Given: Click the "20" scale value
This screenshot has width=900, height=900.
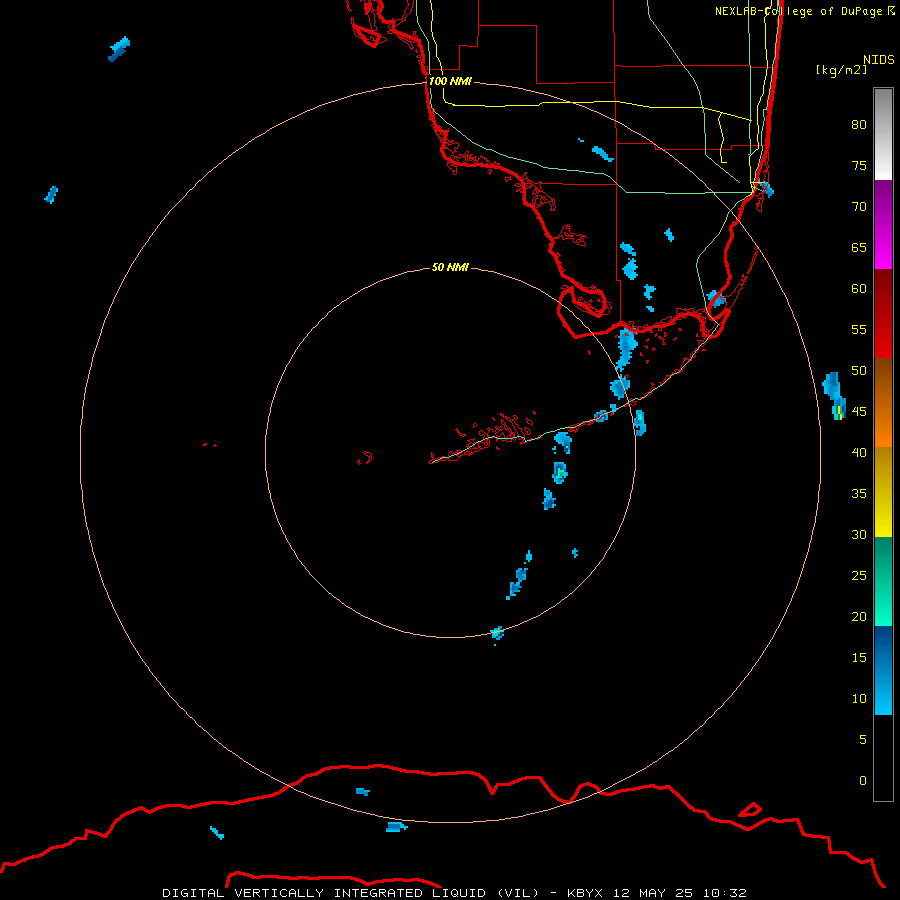Looking at the screenshot, I should [859, 617].
